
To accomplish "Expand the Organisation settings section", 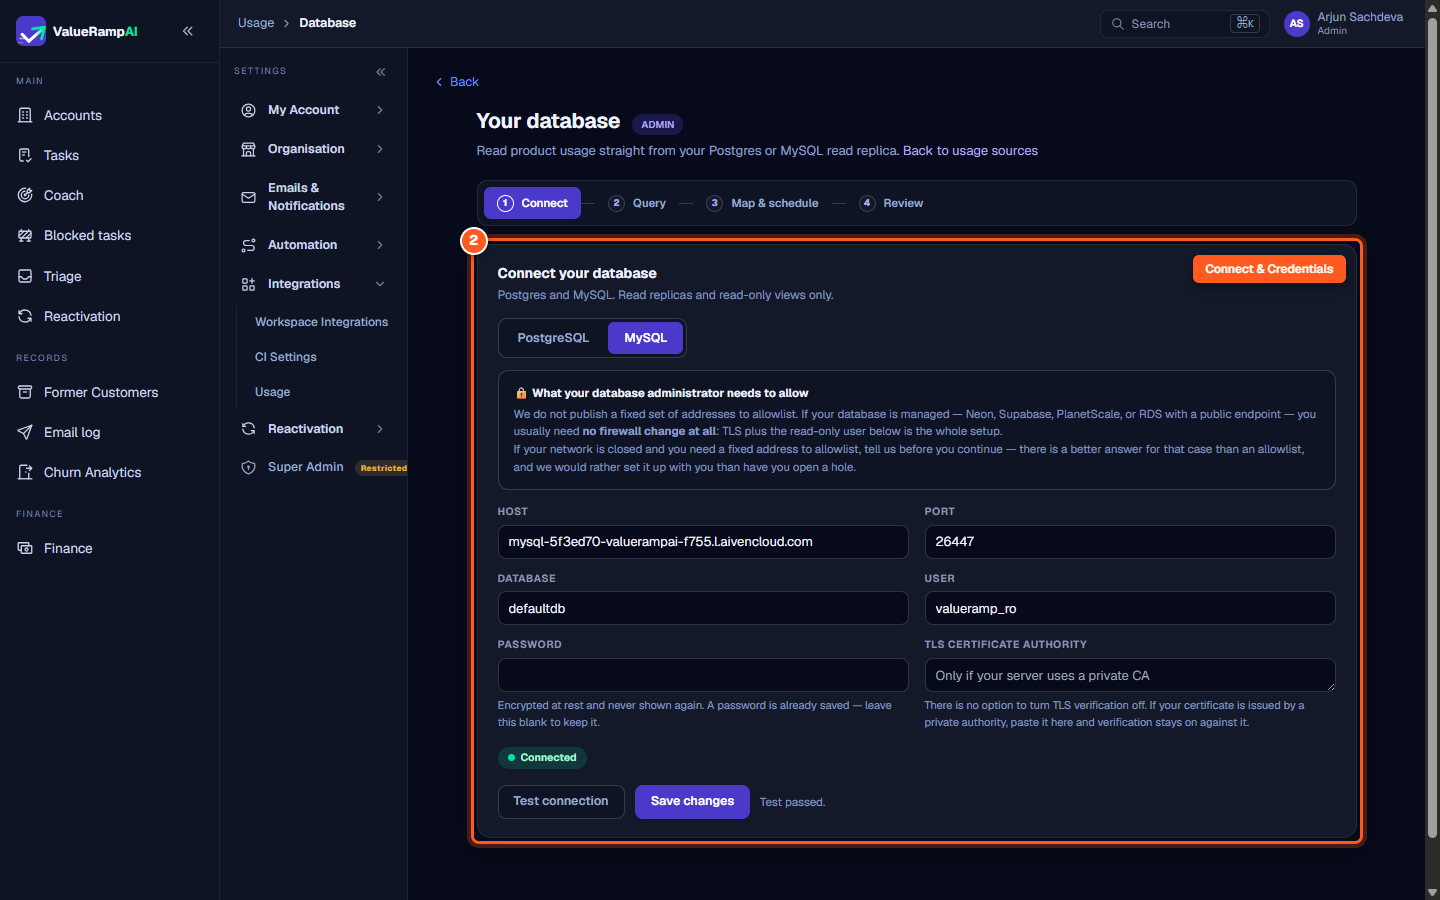I will (x=380, y=149).
